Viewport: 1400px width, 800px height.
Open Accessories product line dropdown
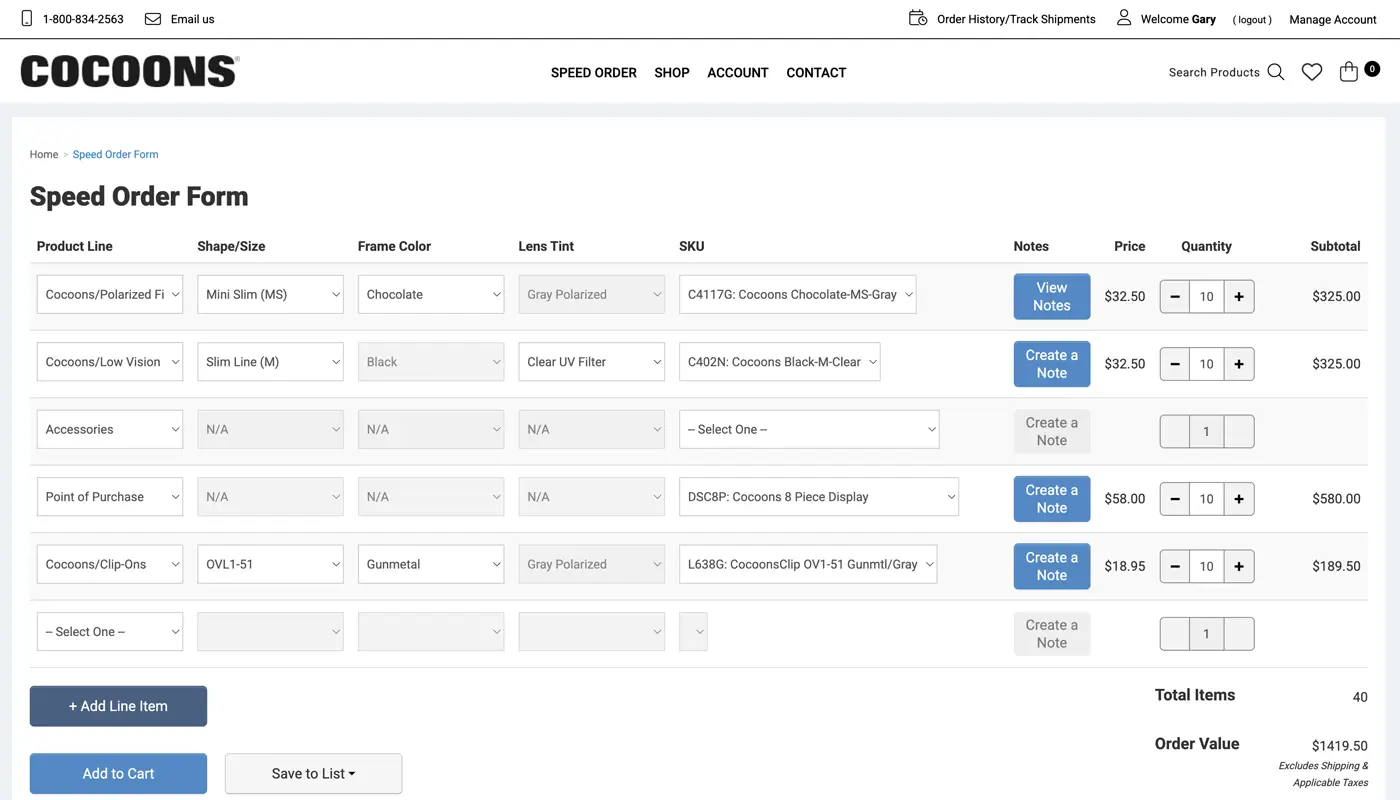pos(110,429)
